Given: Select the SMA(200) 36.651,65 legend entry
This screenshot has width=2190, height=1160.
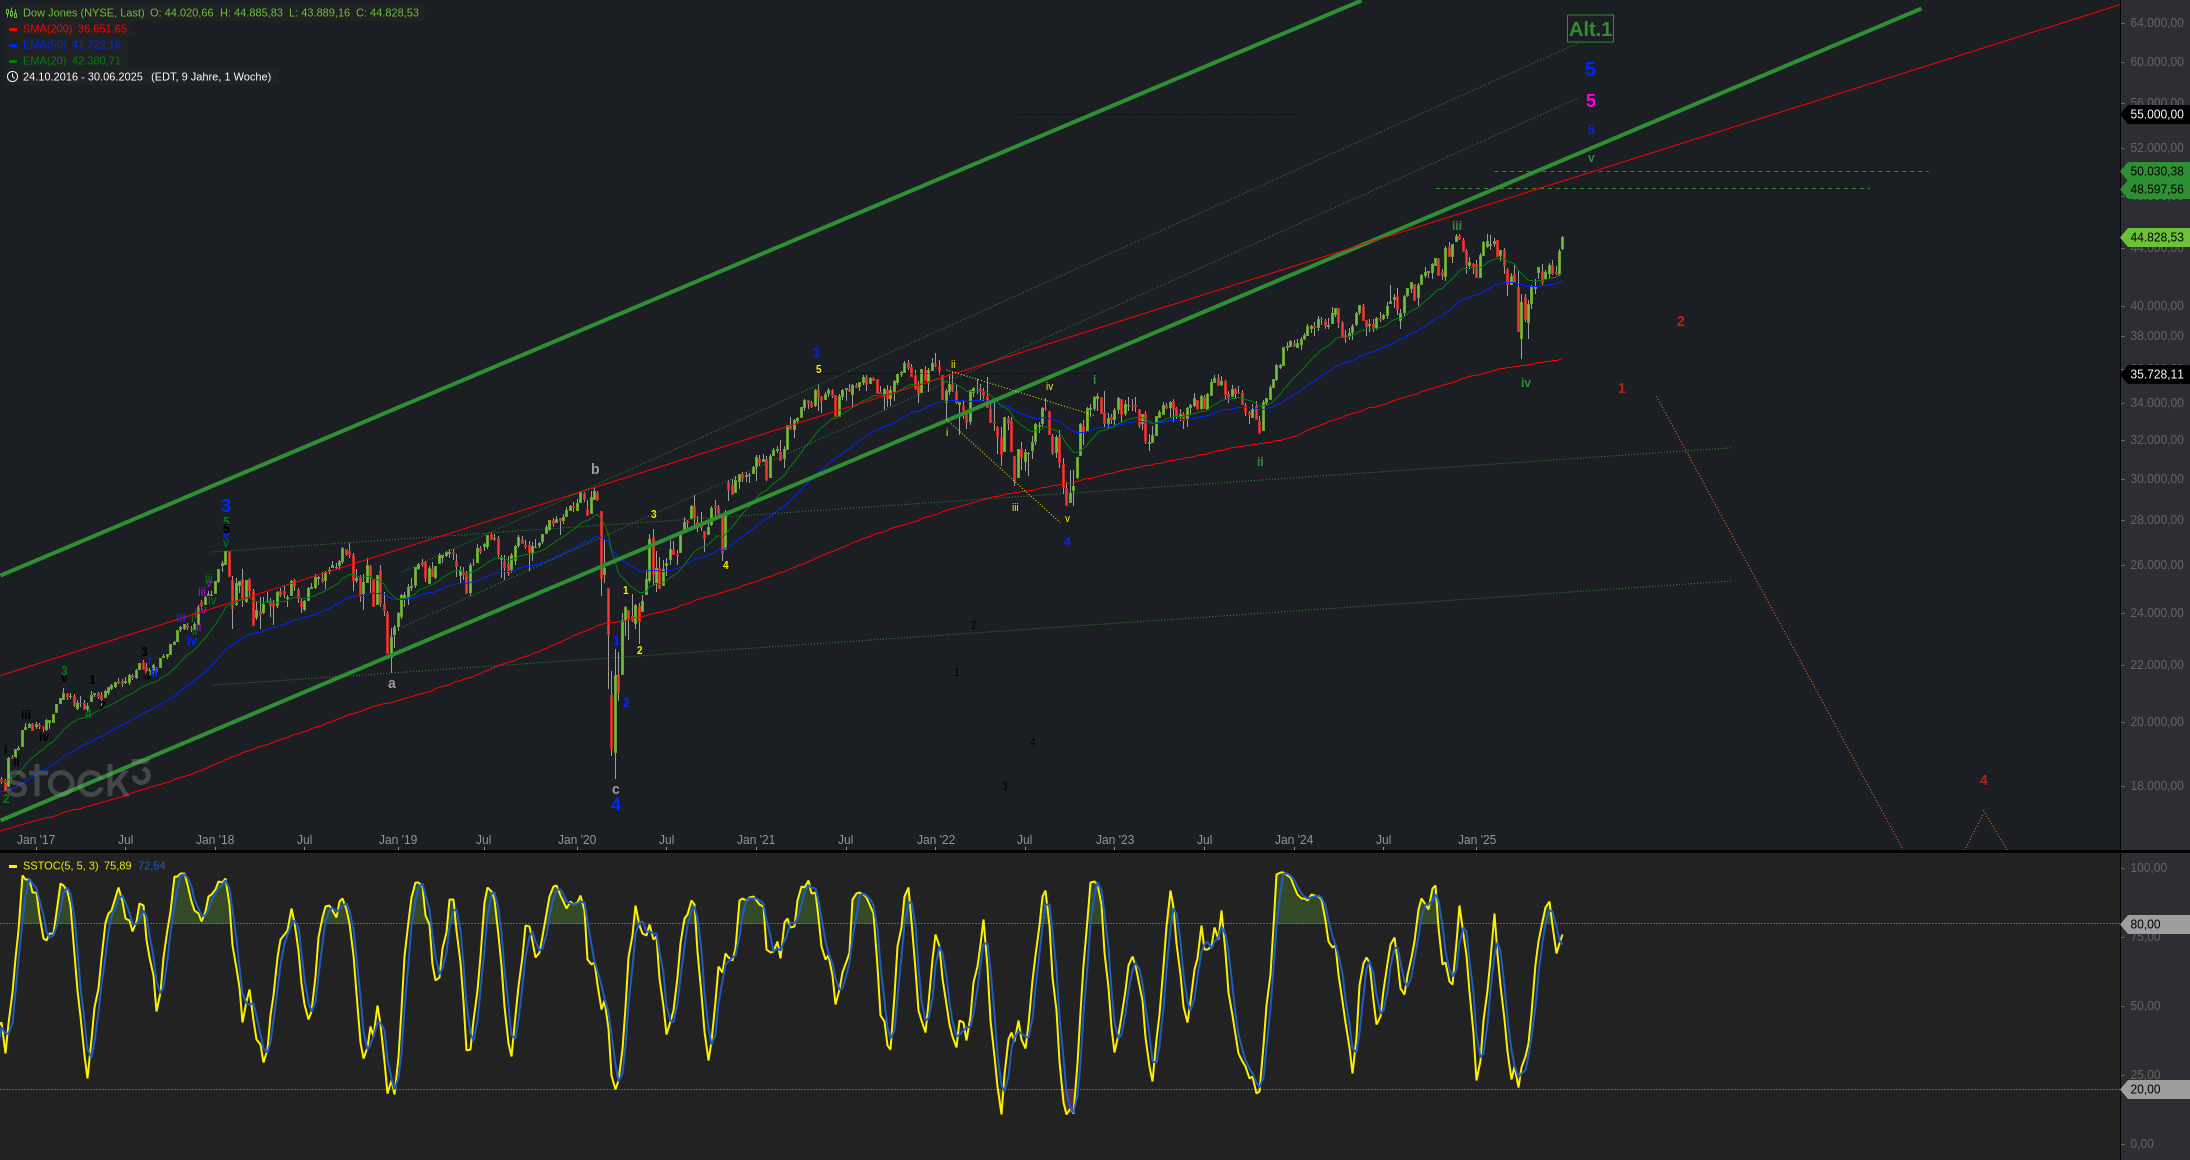Looking at the screenshot, I should pyautogui.click(x=75, y=29).
